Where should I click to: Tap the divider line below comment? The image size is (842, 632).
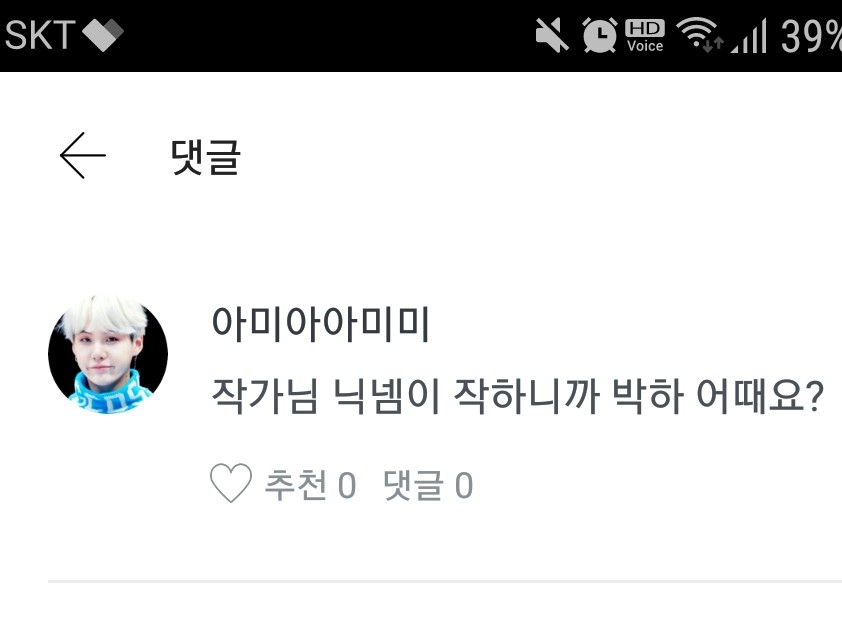pyautogui.click(x=445, y=581)
